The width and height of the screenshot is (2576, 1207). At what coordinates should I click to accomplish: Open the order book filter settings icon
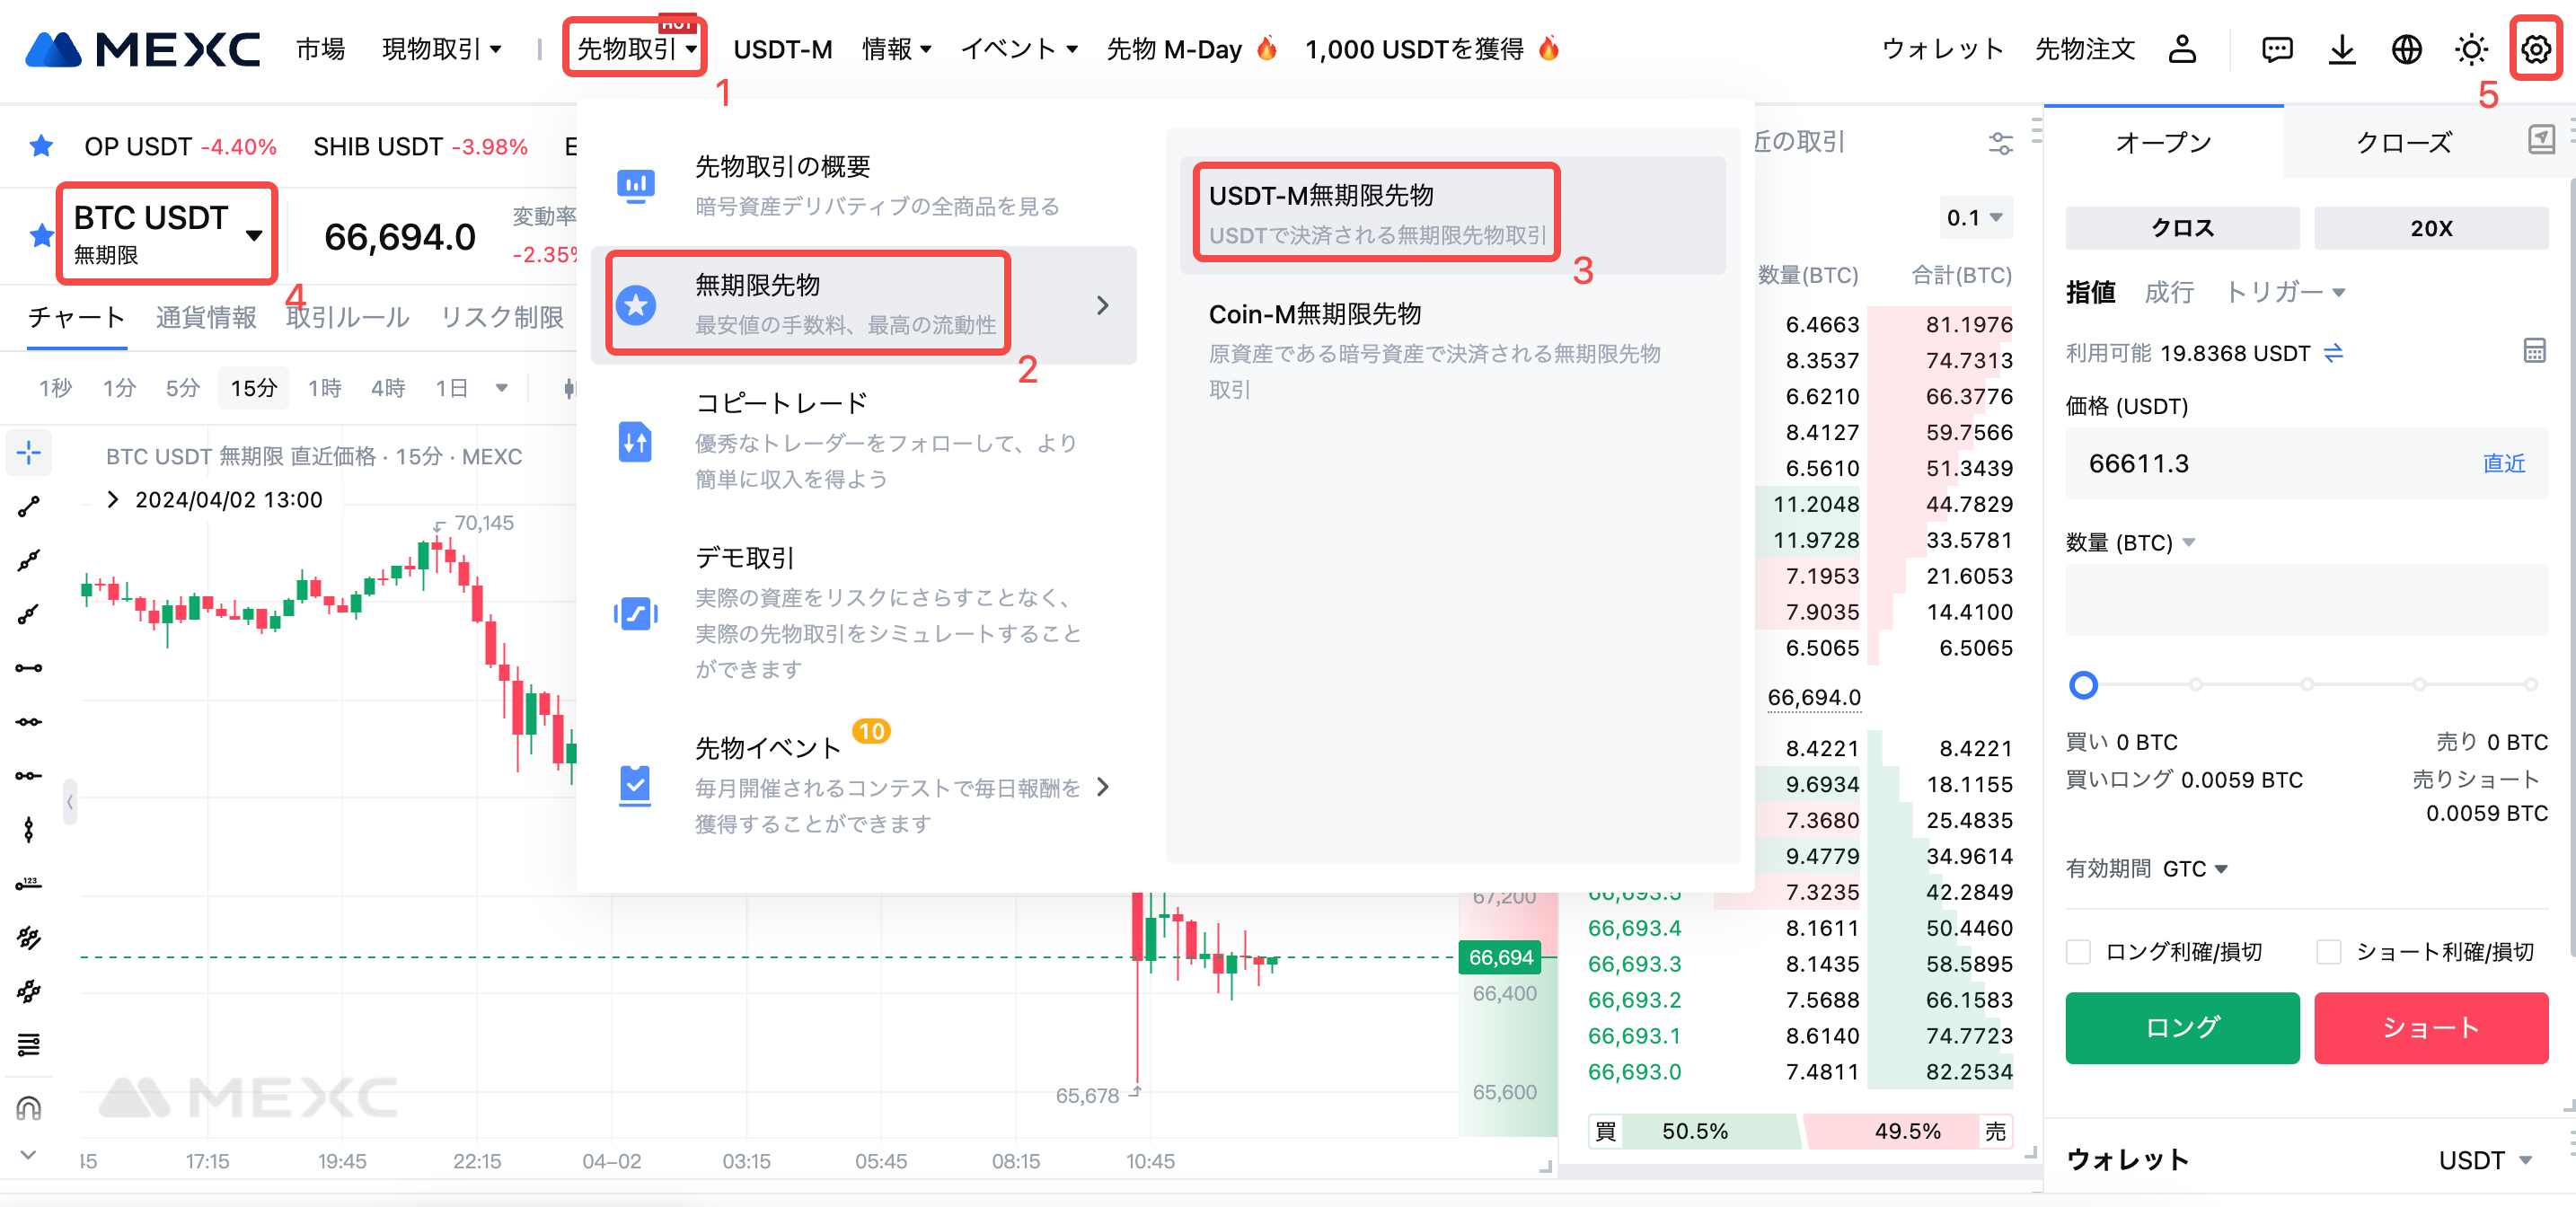tap(2001, 143)
